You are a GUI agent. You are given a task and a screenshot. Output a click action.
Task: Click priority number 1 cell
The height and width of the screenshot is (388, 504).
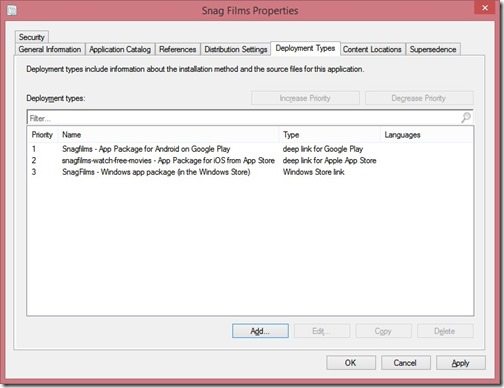pyautogui.click(x=34, y=149)
